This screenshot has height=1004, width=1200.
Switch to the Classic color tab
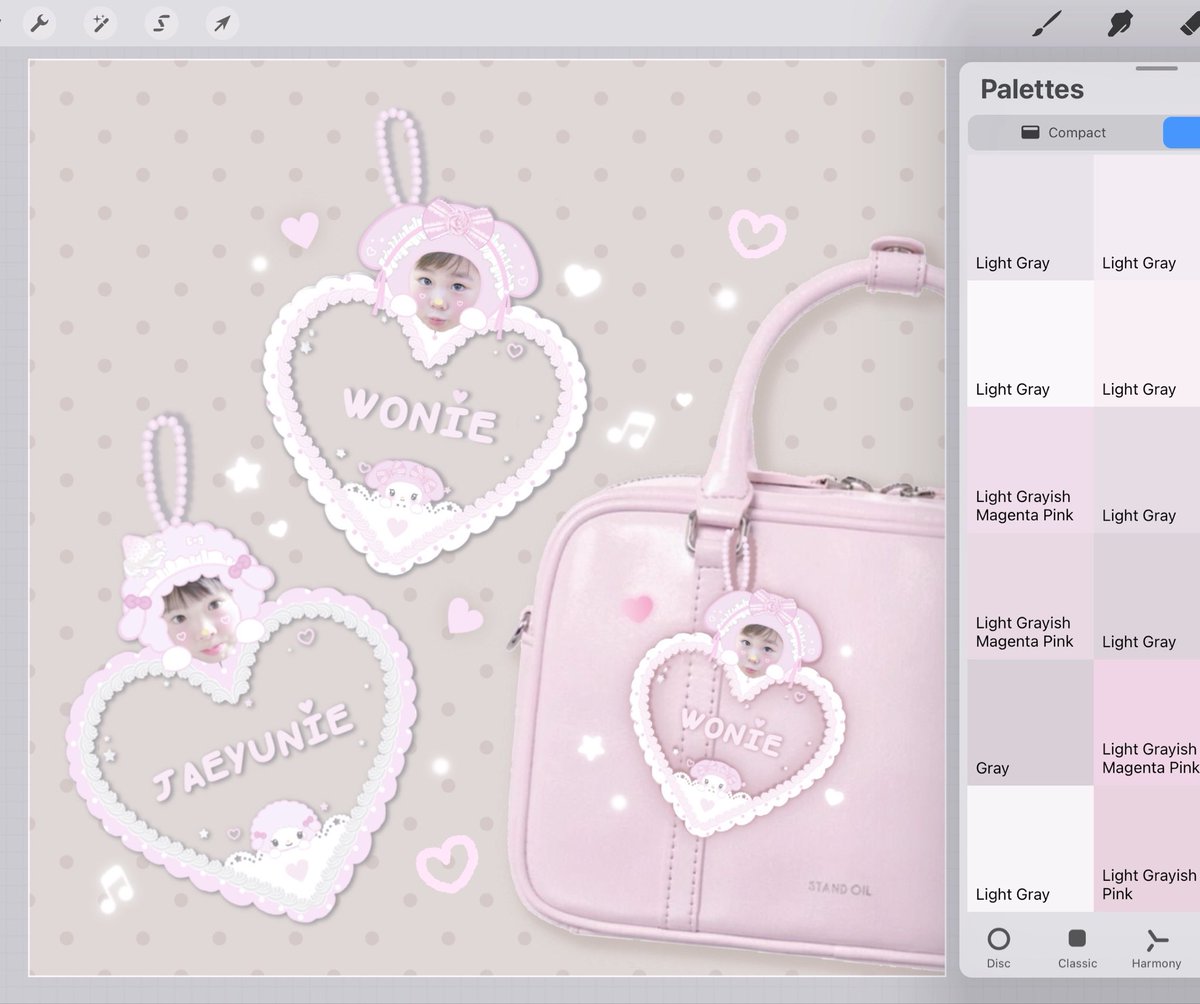pos(1077,948)
